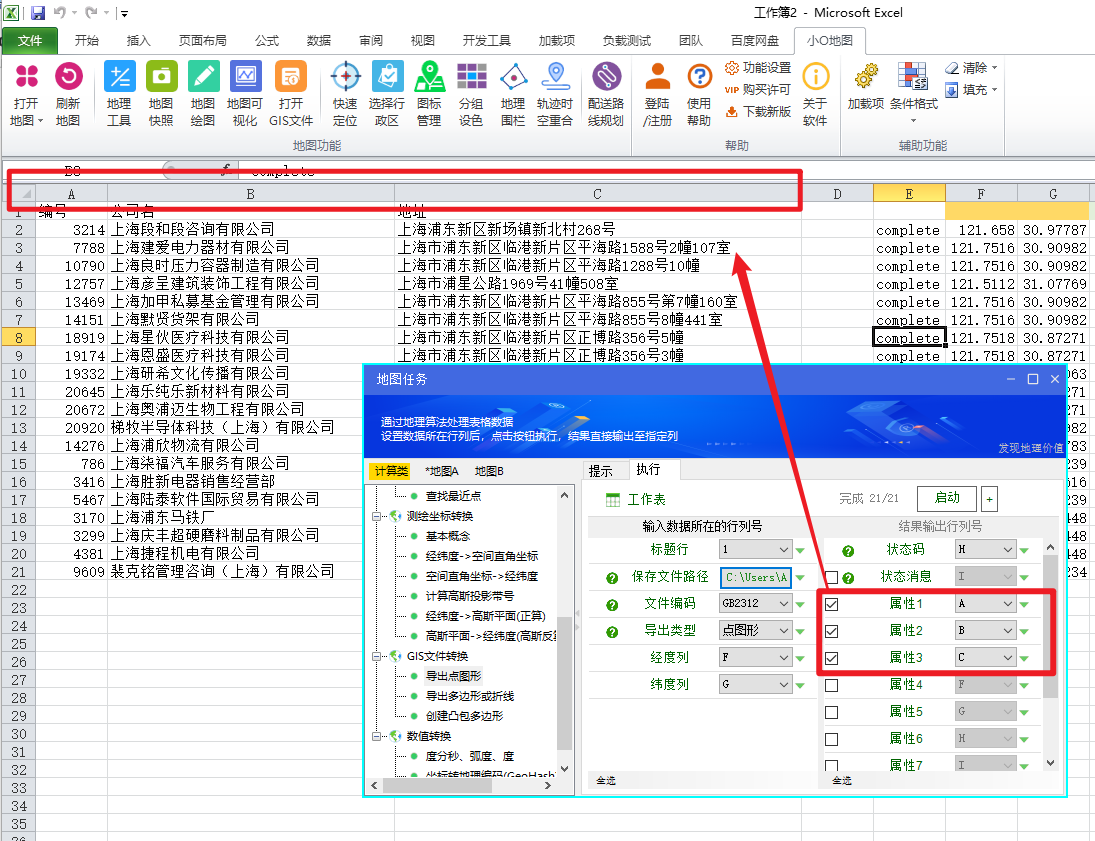Image resolution: width=1095 pixels, height=841 pixels.
Task: Open the 纬度列 dropdown
Action: point(756,684)
